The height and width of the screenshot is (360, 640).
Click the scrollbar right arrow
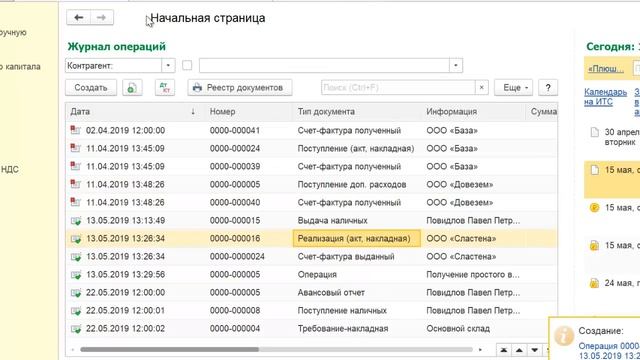[x=480, y=350]
